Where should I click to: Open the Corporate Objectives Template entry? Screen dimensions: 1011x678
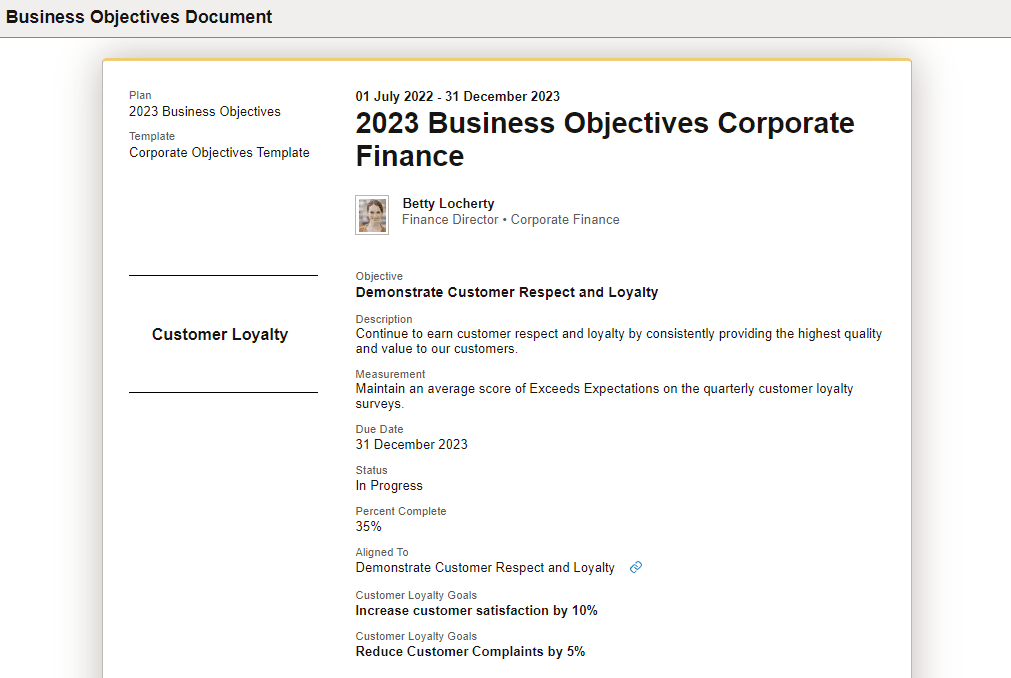pyautogui.click(x=219, y=152)
